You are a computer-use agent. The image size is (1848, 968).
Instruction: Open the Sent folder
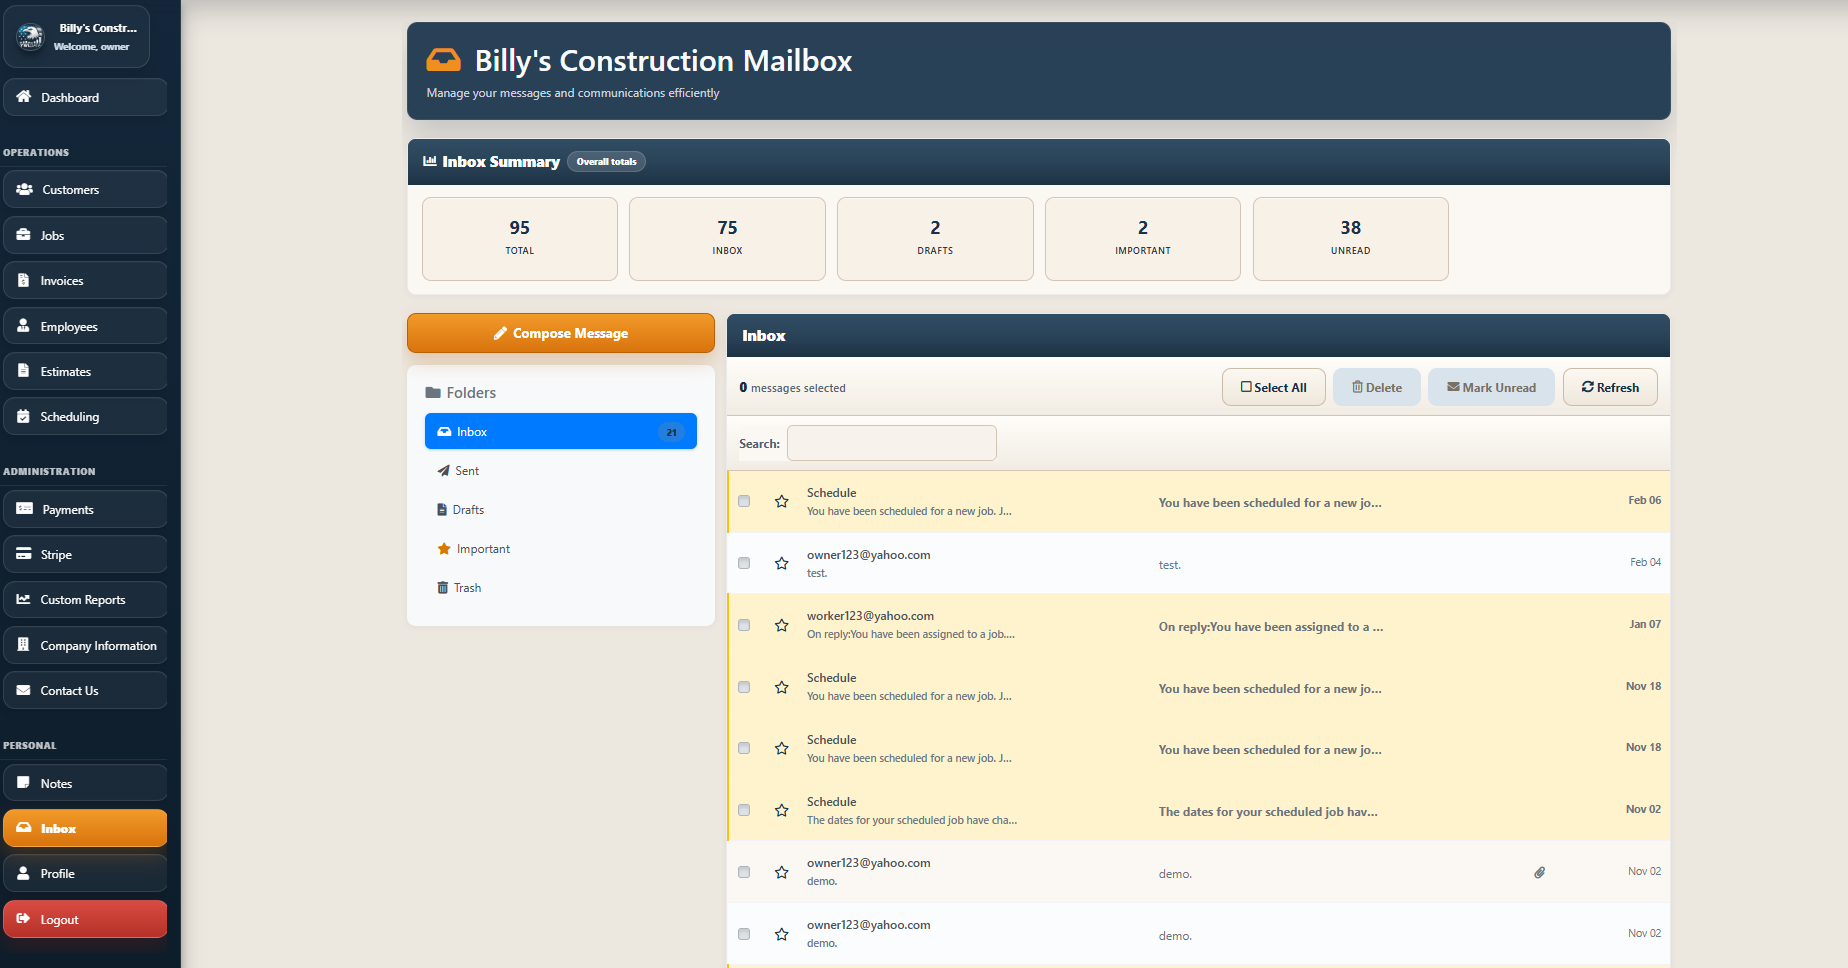click(466, 471)
